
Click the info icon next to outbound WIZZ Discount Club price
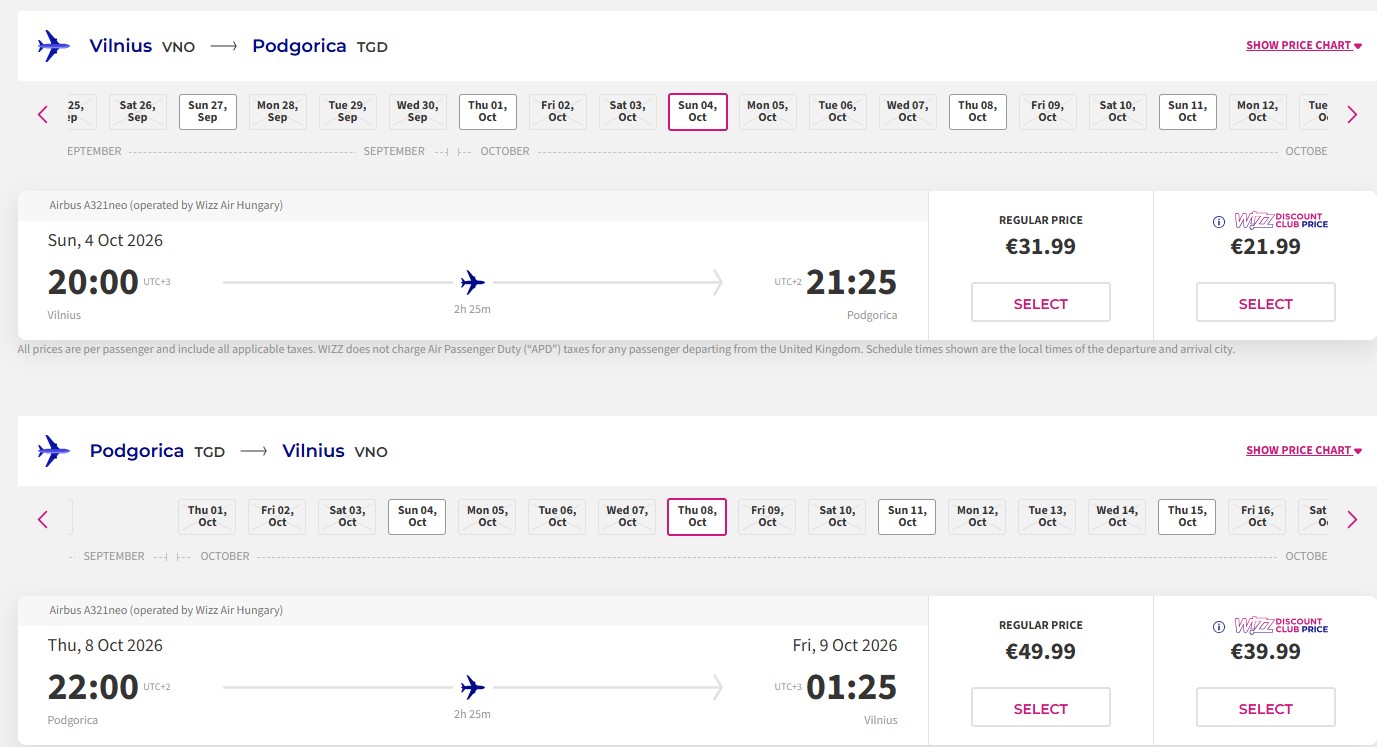(1218, 222)
